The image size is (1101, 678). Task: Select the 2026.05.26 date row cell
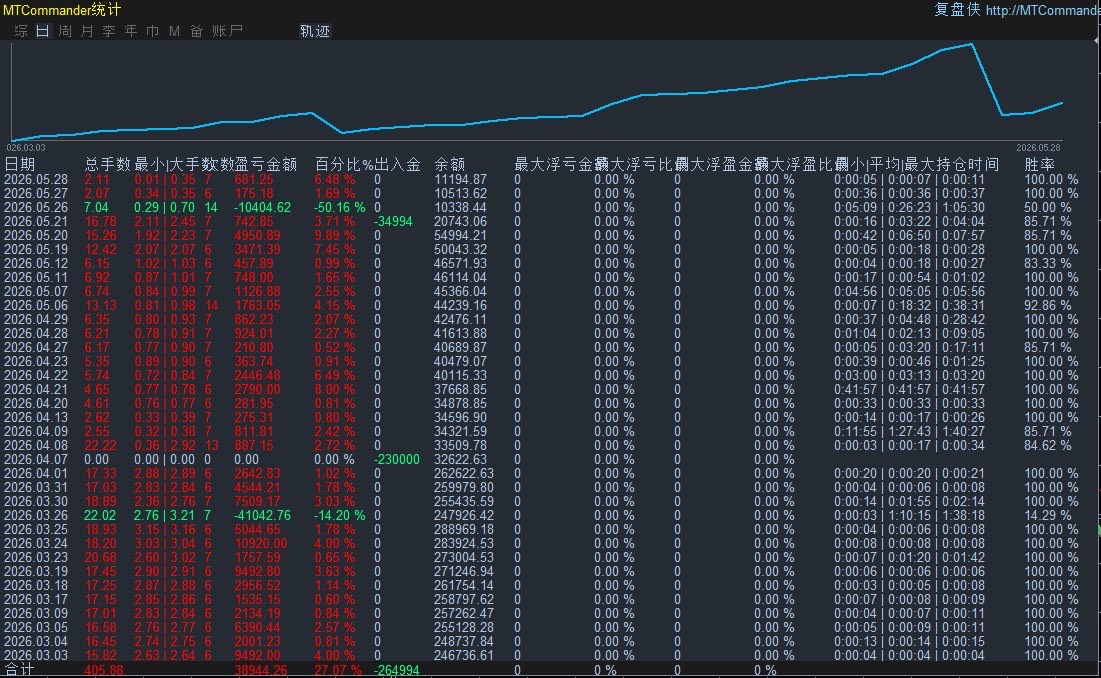pyautogui.click(x=36, y=207)
